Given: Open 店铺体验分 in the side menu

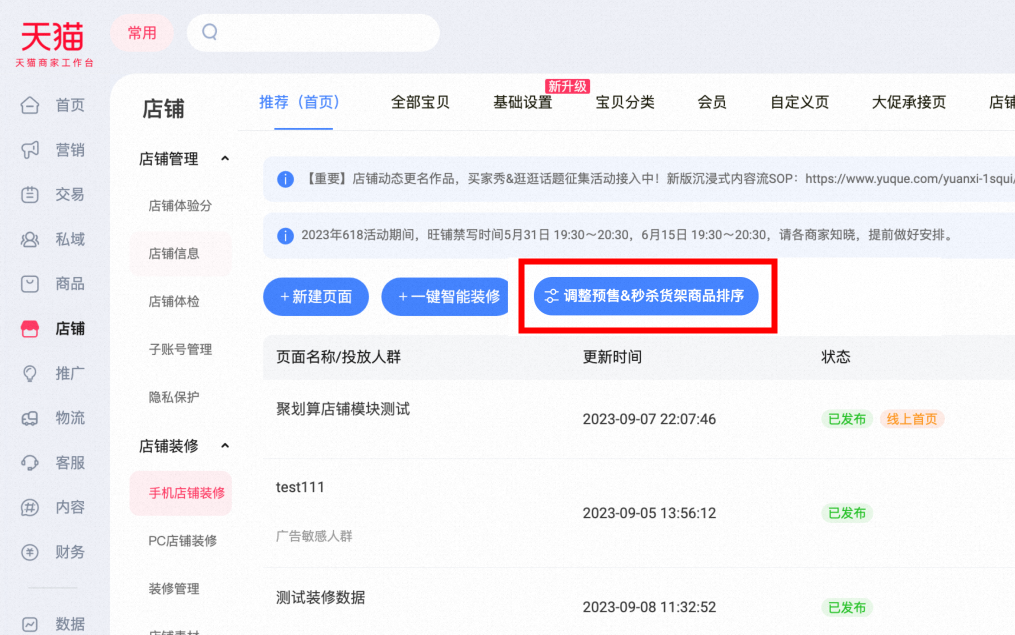Looking at the screenshot, I should pos(180,206).
